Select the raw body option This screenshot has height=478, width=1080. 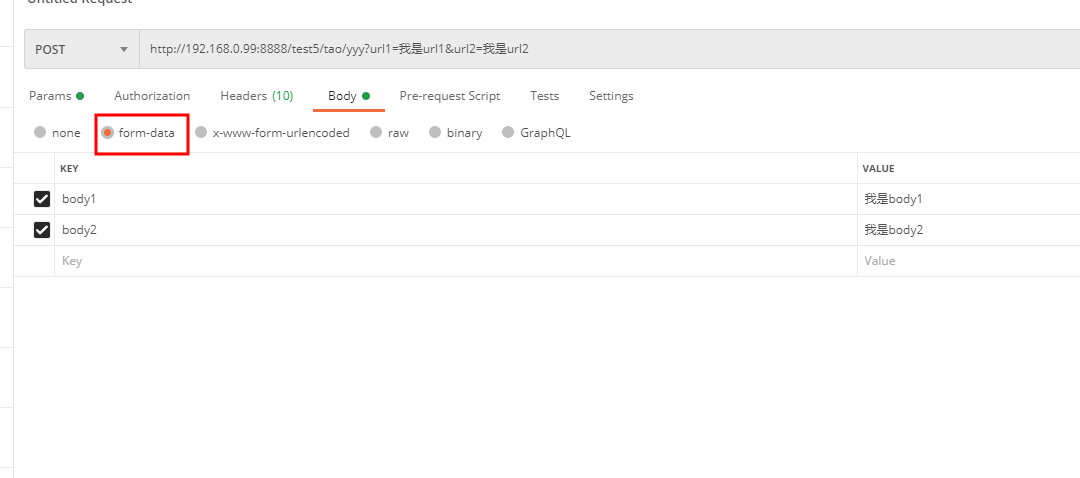coord(376,132)
